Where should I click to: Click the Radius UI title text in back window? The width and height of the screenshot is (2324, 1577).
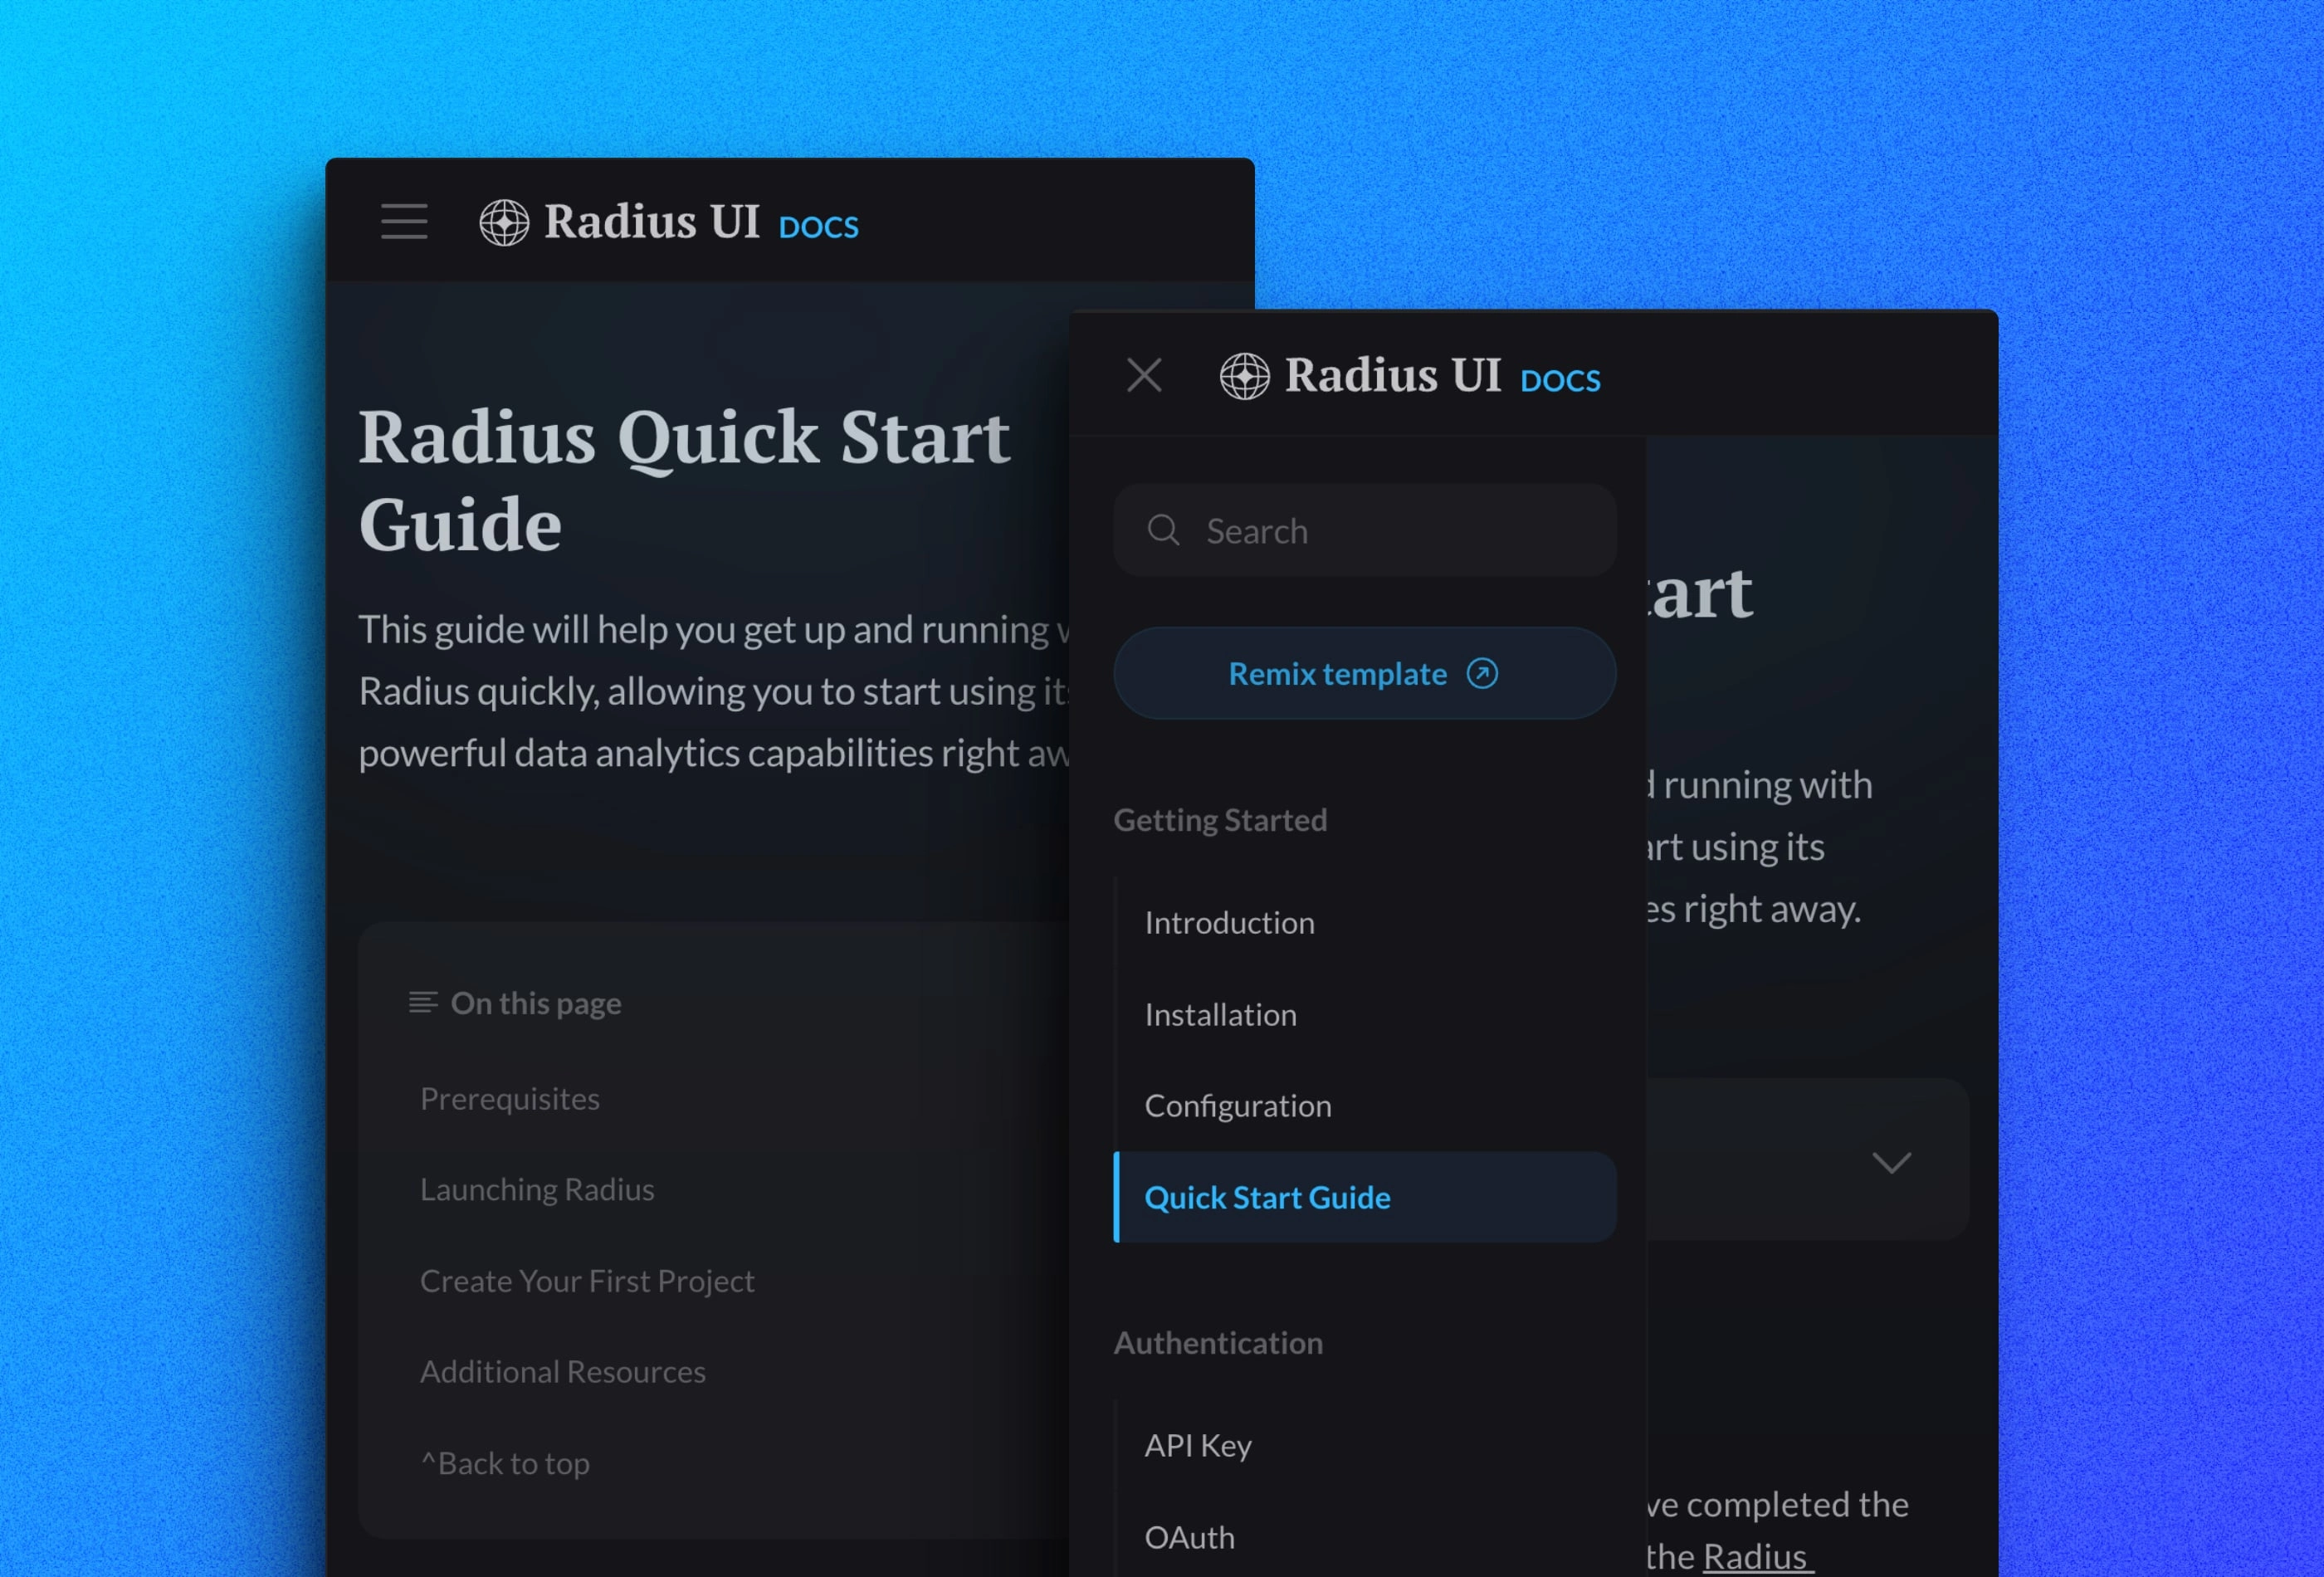(652, 221)
